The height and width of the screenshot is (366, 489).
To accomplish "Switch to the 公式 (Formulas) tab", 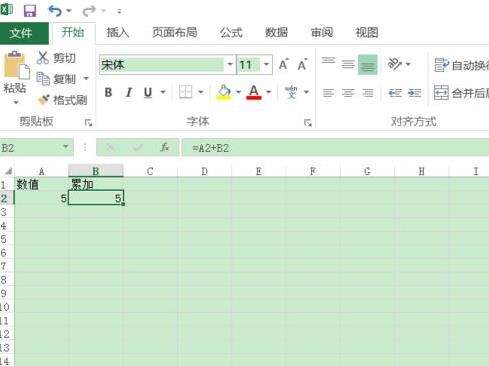I will coord(231,32).
